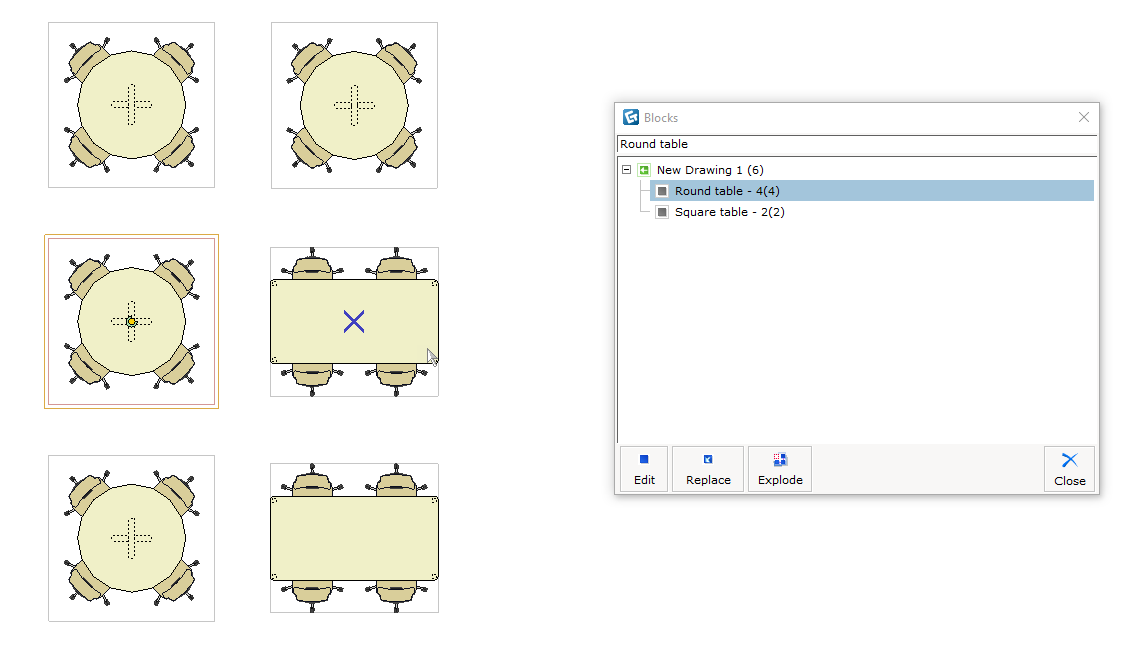Click the Close button in Blocks dialog
Viewport: 1137px width, 669px height.
(1070, 470)
